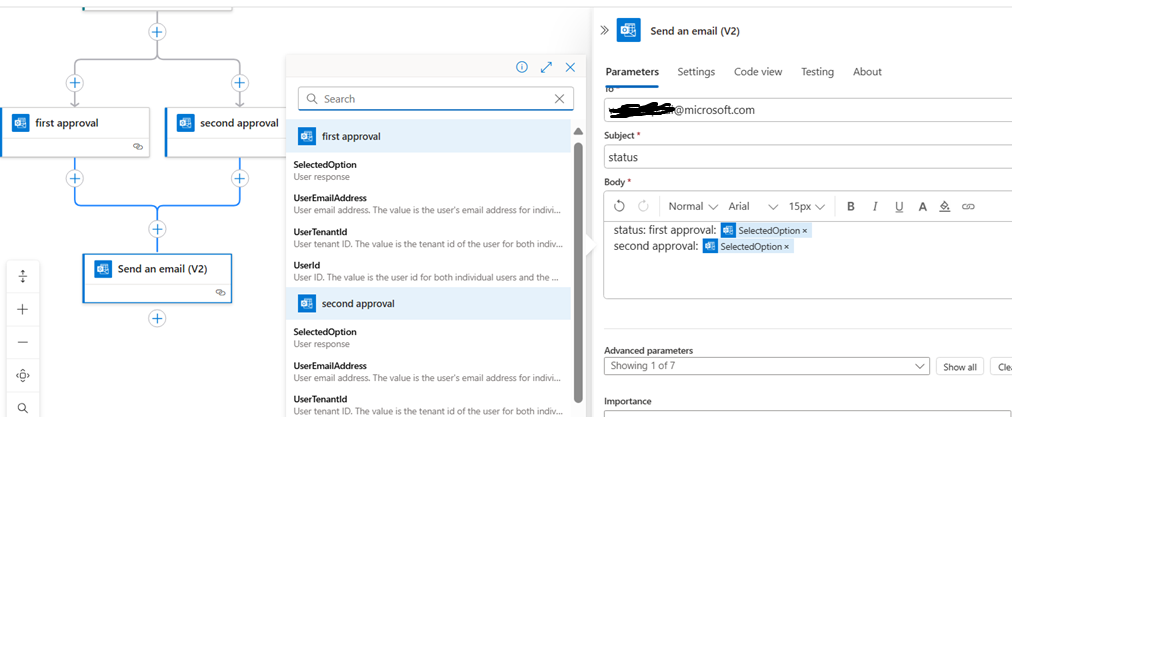Collapse the second approval group header

[428, 303]
